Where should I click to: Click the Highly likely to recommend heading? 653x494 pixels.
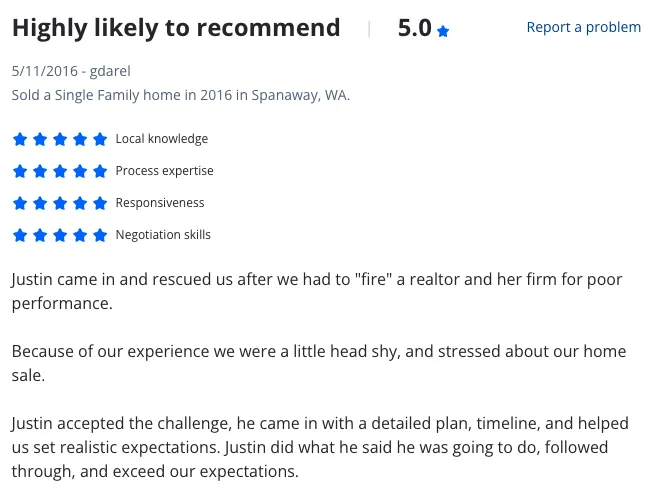[176, 28]
